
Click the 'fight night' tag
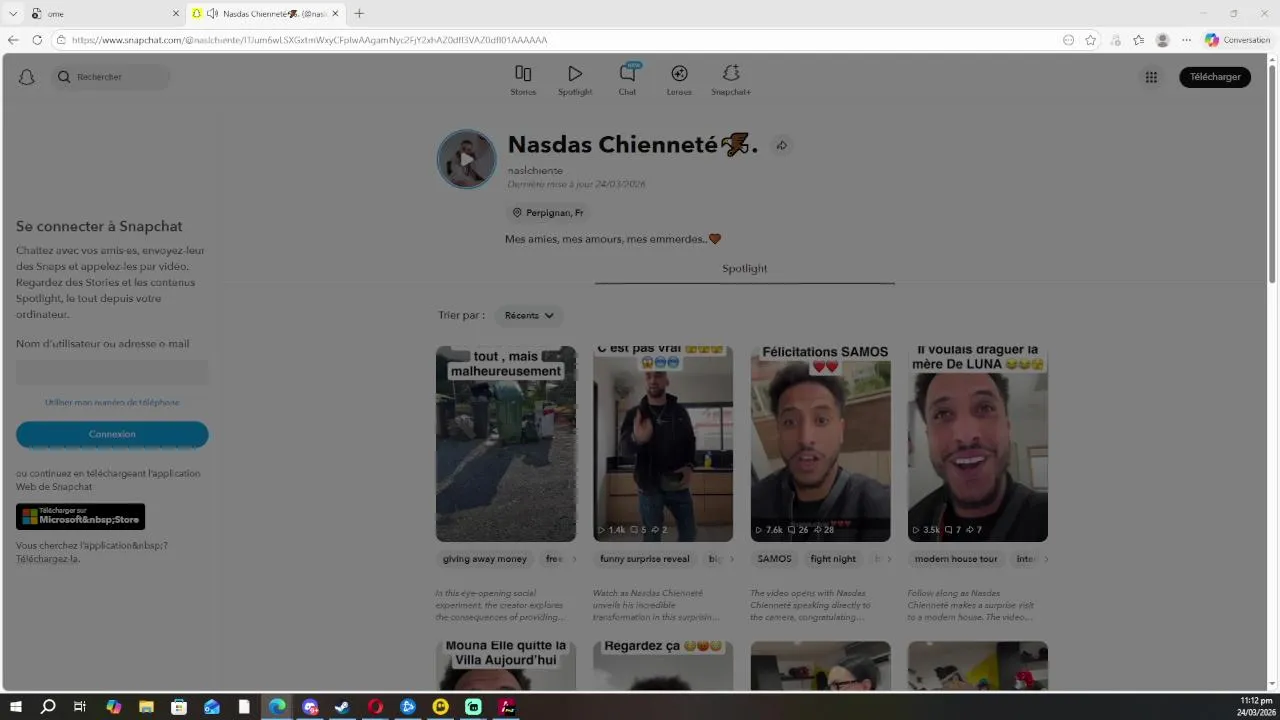[833, 559]
